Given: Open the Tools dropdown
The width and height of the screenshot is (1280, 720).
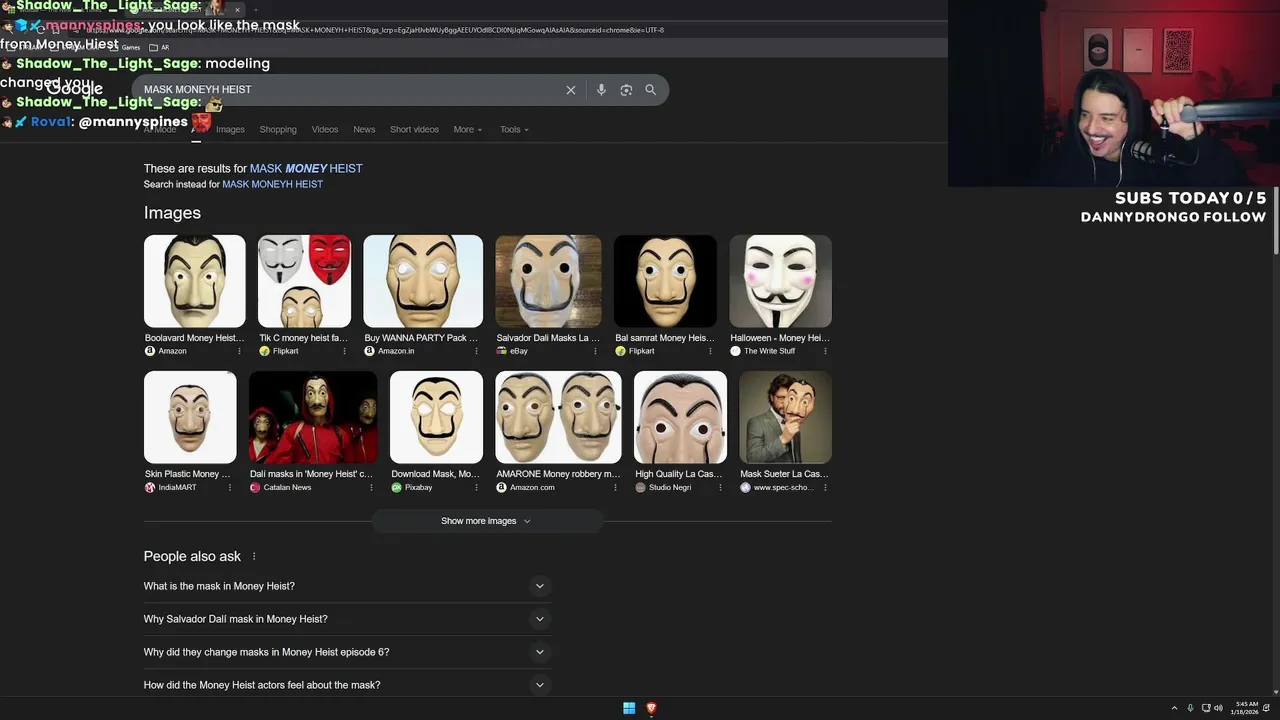Looking at the screenshot, I should tap(514, 130).
